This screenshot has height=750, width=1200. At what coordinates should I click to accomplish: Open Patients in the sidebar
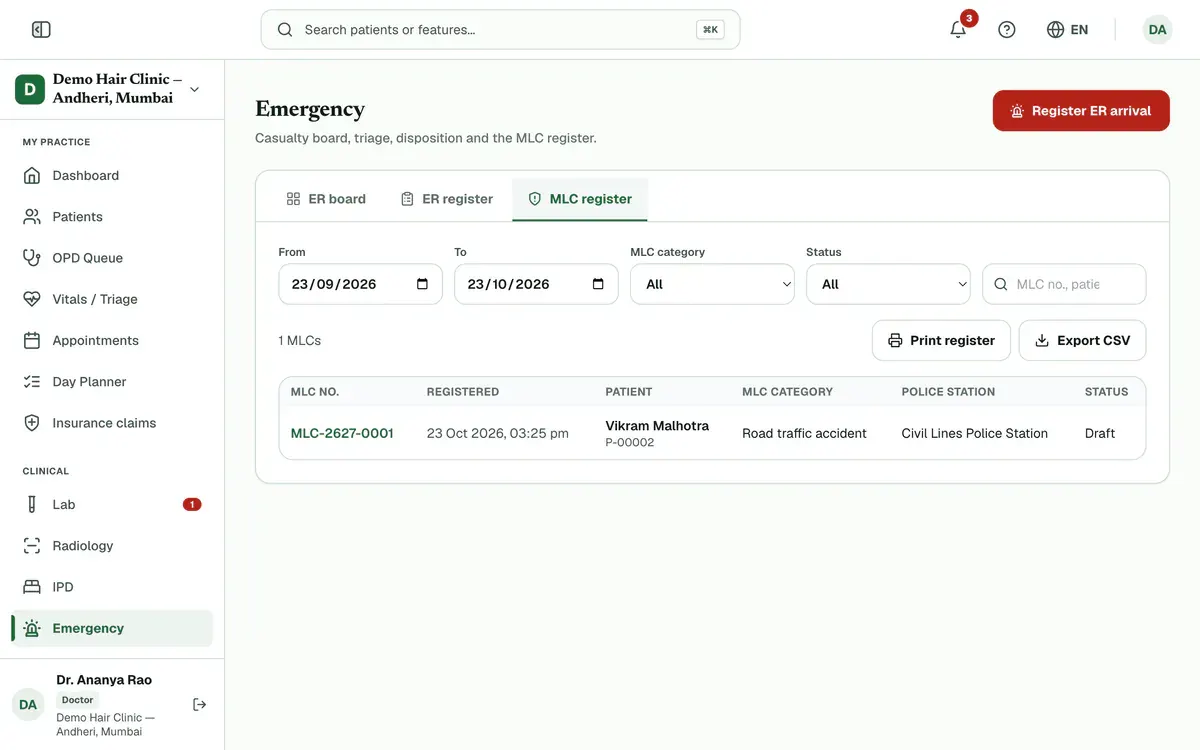pyautogui.click(x=112, y=216)
